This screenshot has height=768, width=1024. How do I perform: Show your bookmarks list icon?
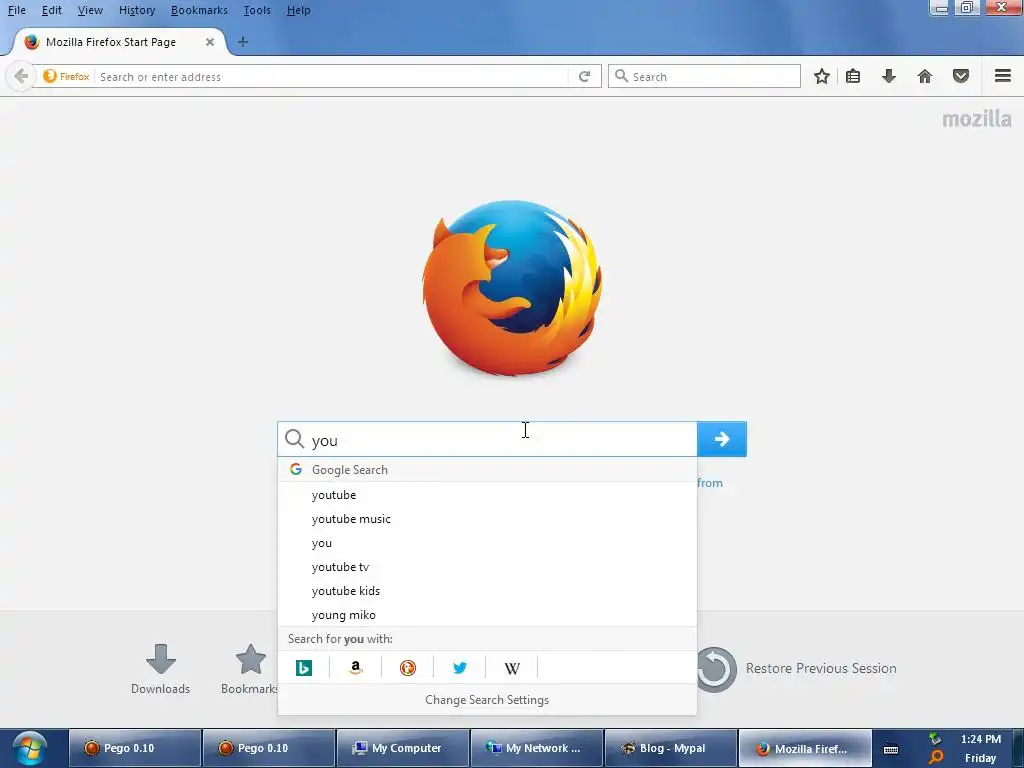pos(853,76)
